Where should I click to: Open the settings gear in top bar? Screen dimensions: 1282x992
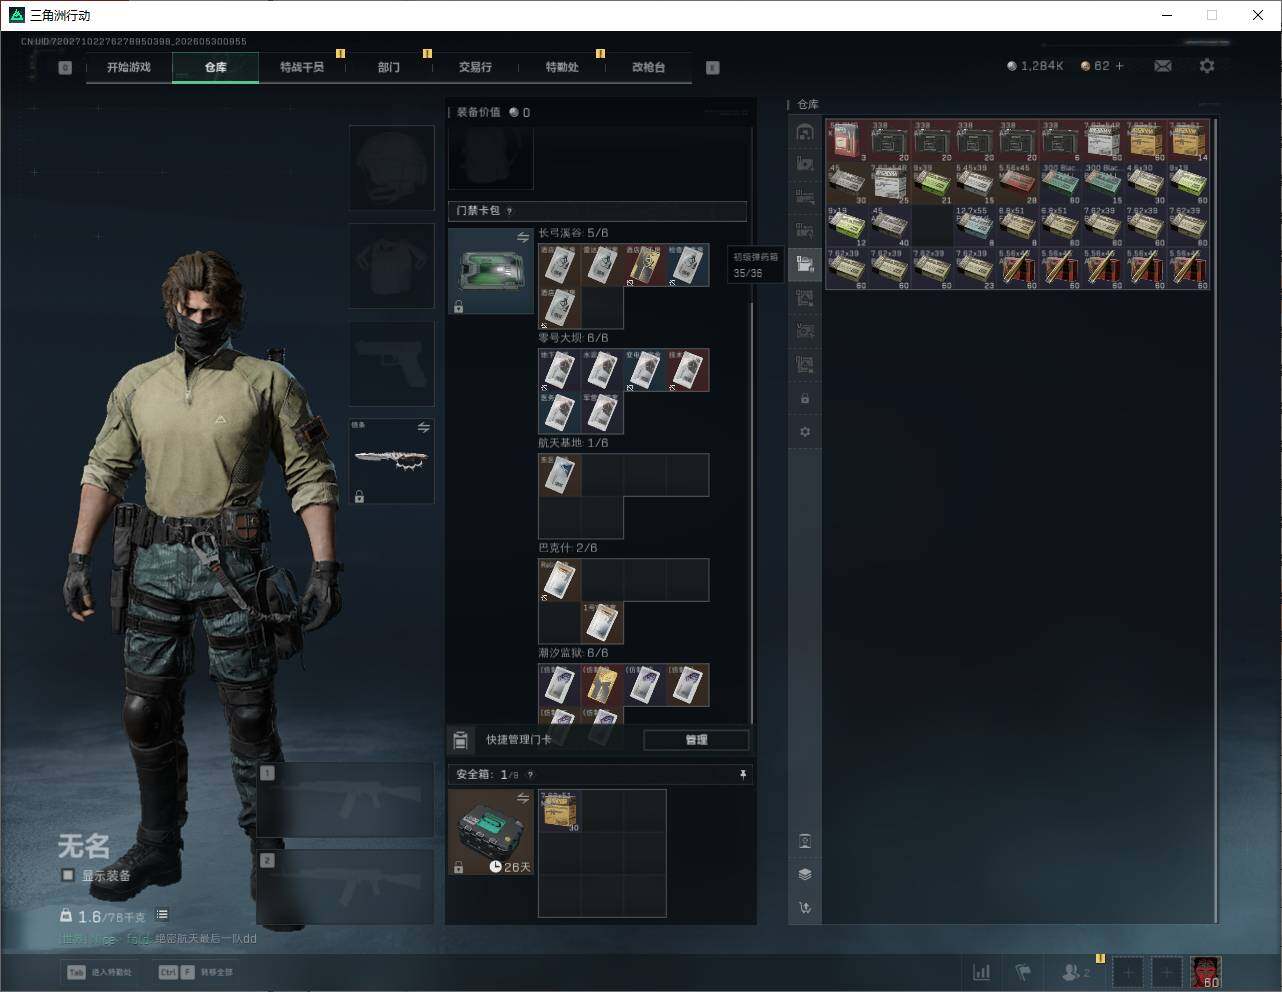(1207, 66)
